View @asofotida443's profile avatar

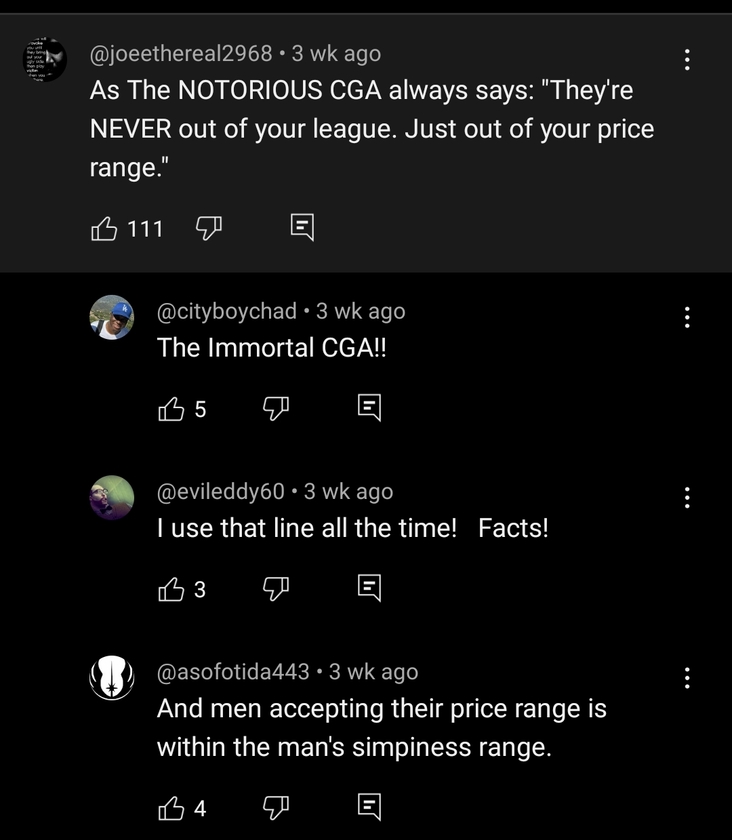pyautogui.click(x=112, y=678)
